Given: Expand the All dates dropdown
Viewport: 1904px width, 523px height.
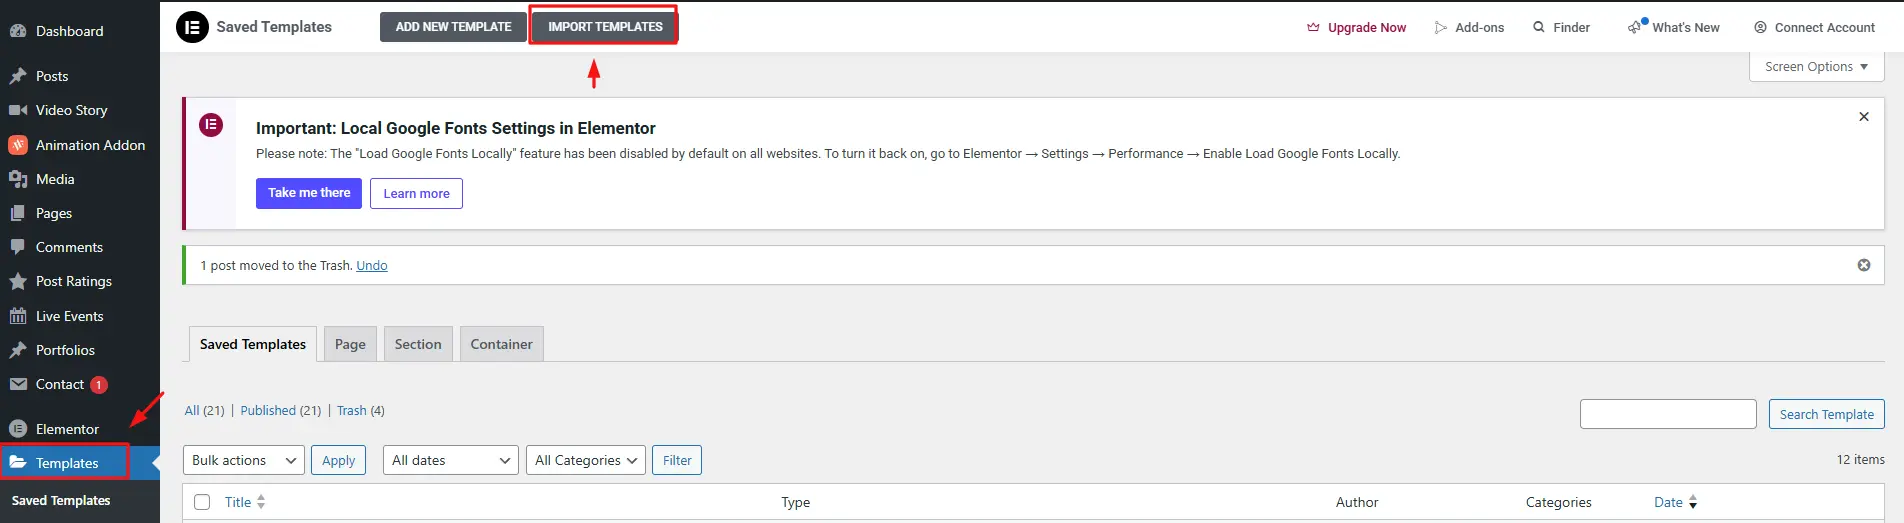Looking at the screenshot, I should [x=450, y=460].
